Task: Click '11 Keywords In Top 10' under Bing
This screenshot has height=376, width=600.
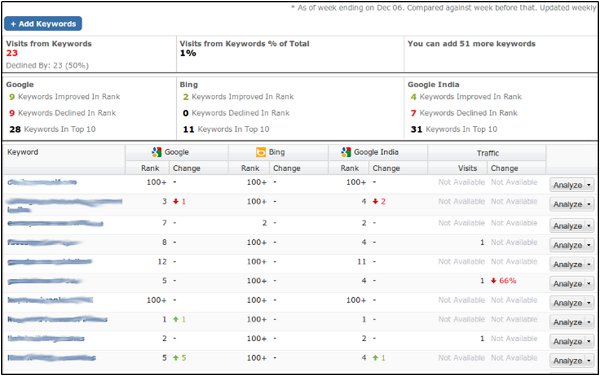Action: (x=226, y=129)
